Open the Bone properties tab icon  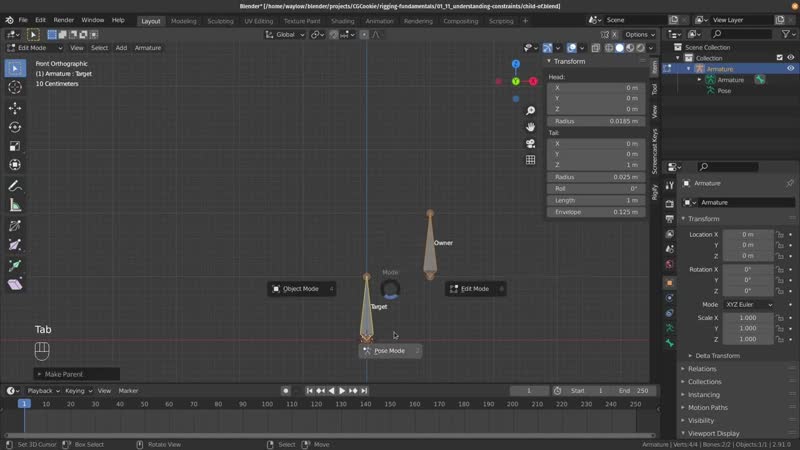pos(669,343)
